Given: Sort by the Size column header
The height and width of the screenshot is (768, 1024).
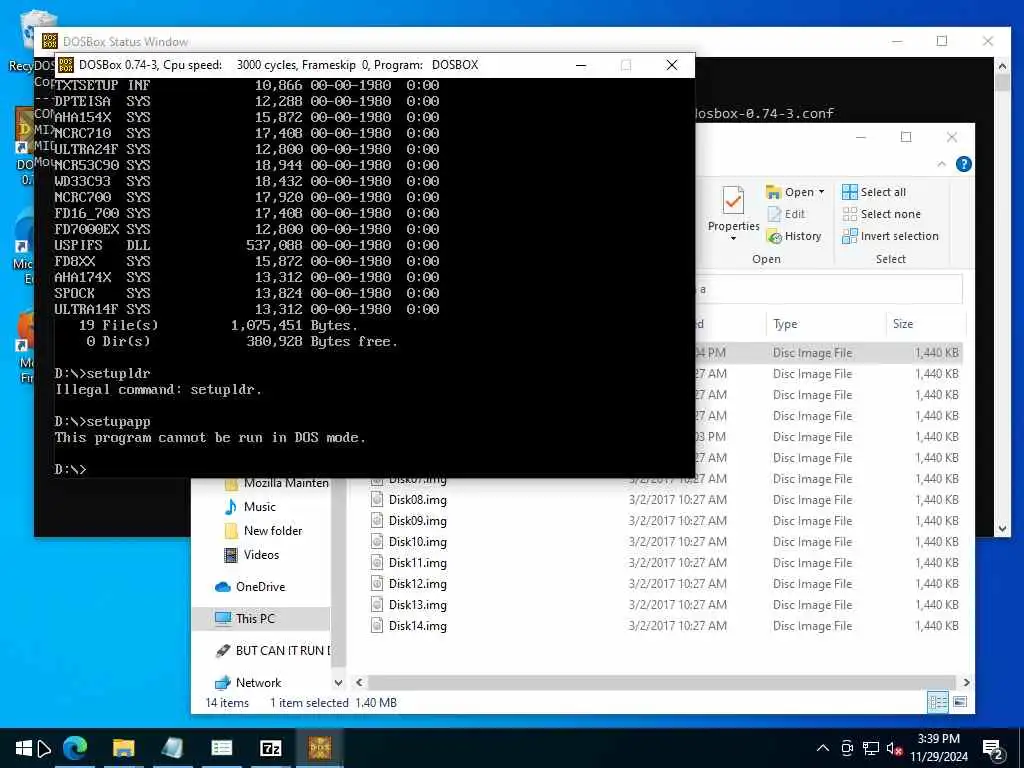Looking at the screenshot, I should pyautogui.click(x=925, y=324).
